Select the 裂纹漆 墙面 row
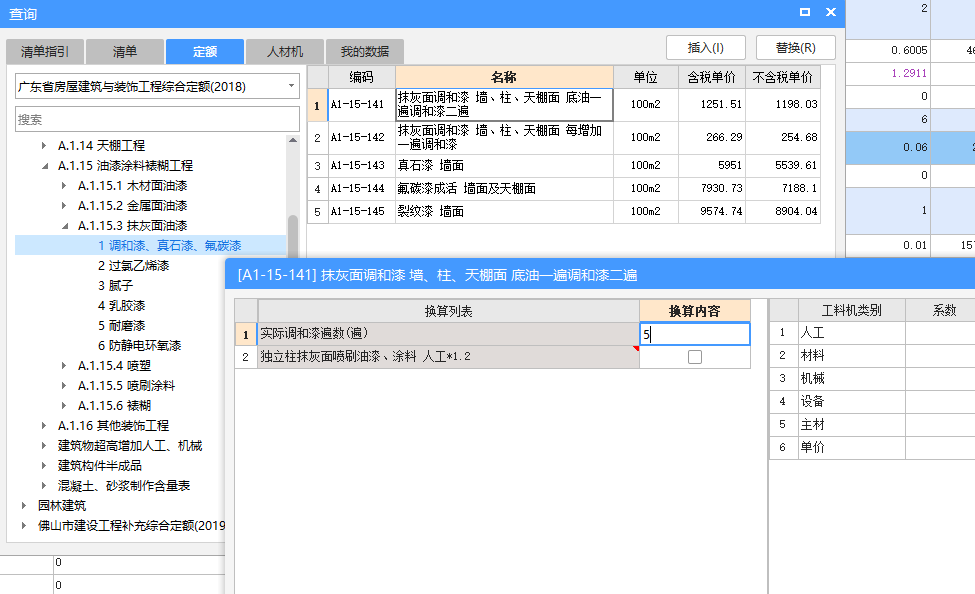Screen dimensions: 975x594 click(563, 211)
